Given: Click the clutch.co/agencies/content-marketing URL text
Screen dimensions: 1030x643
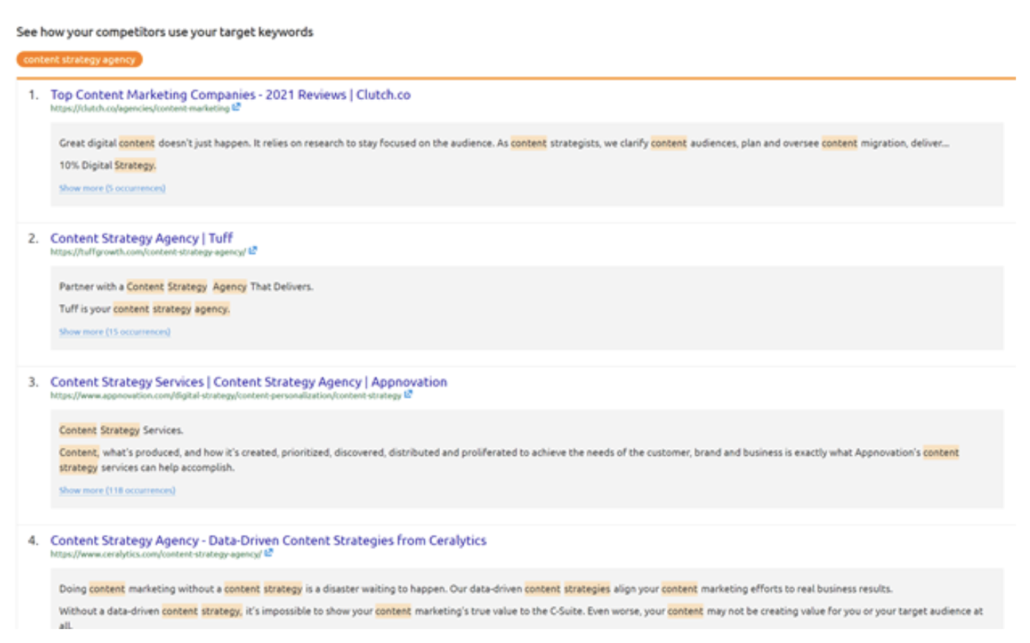Looking at the screenshot, I should coord(140,108).
